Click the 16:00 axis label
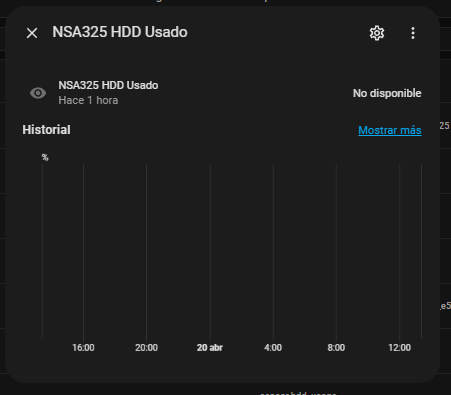The width and height of the screenshot is (451, 395). click(x=83, y=348)
